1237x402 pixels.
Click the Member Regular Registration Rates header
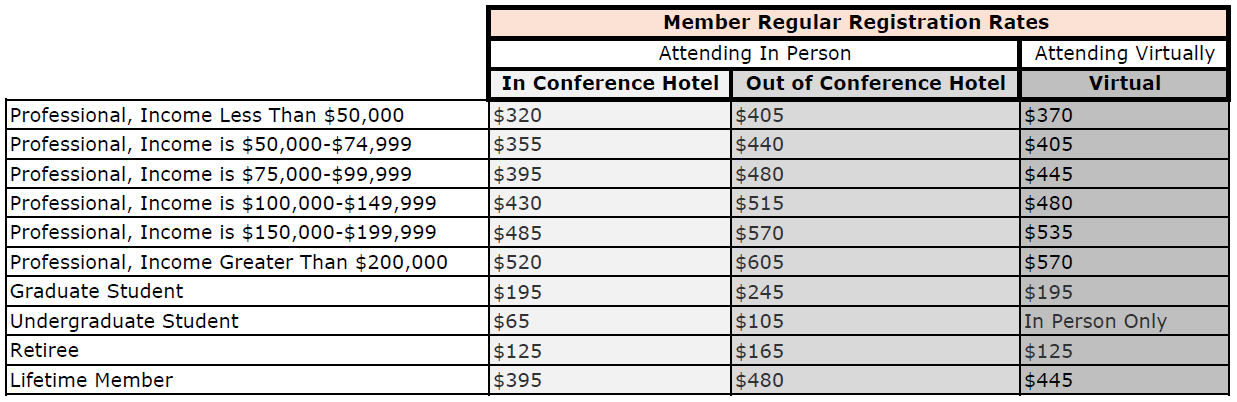[x=857, y=22]
